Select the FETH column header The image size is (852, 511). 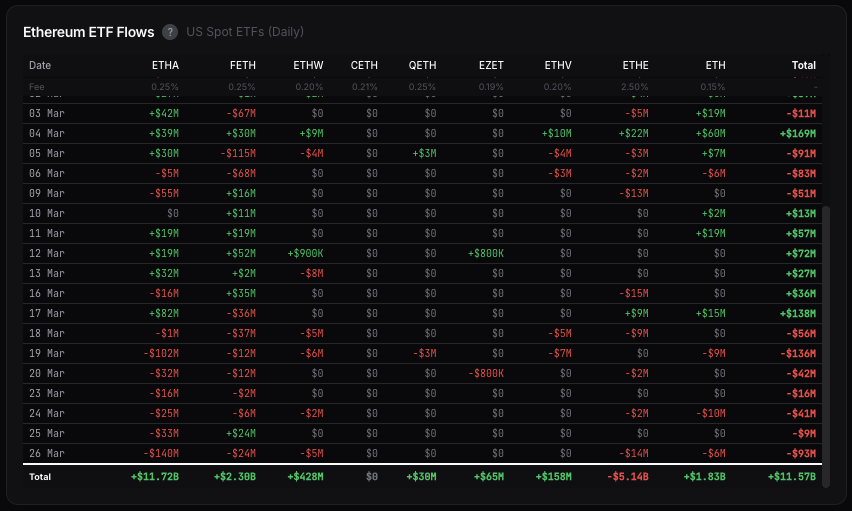(x=243, y=65)
